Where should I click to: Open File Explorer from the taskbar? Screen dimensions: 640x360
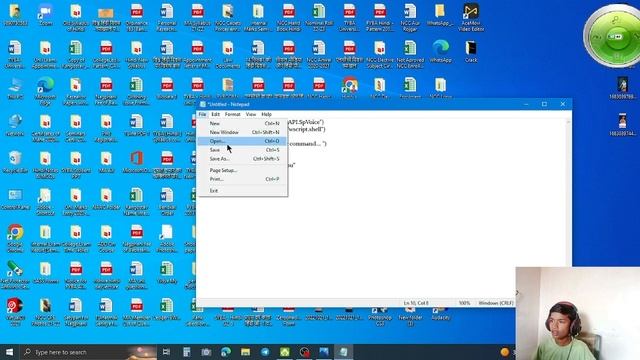(x=245, y=352)
